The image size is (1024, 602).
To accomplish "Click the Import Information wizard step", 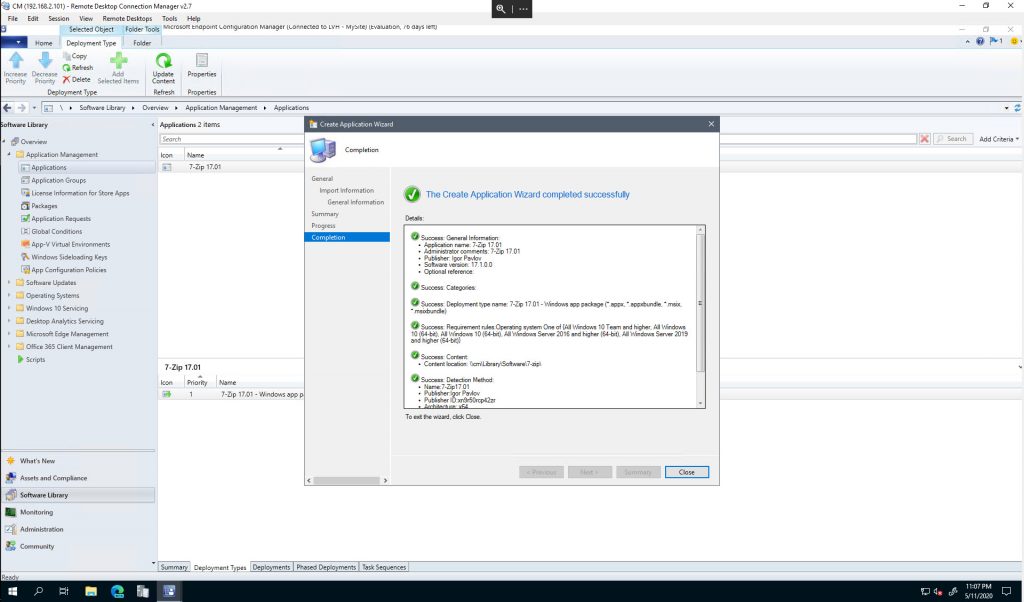I will pos(347,191).
